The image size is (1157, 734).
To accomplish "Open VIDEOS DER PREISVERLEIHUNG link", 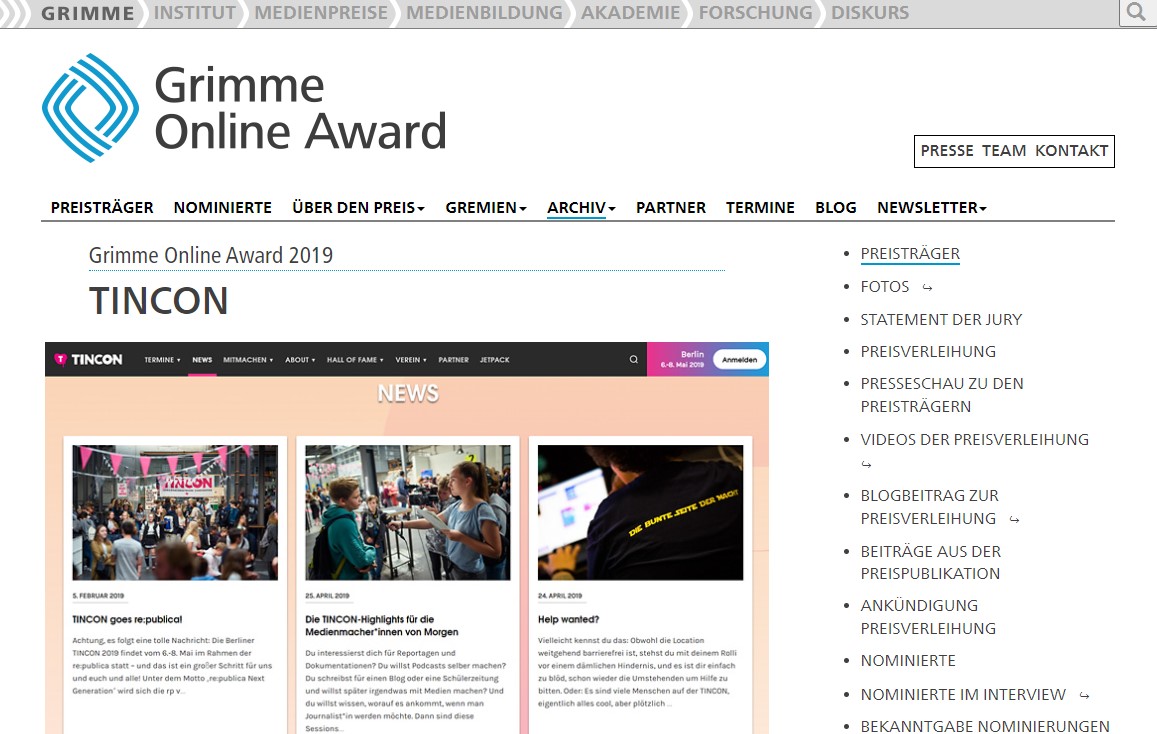I will tap(975, 440).
